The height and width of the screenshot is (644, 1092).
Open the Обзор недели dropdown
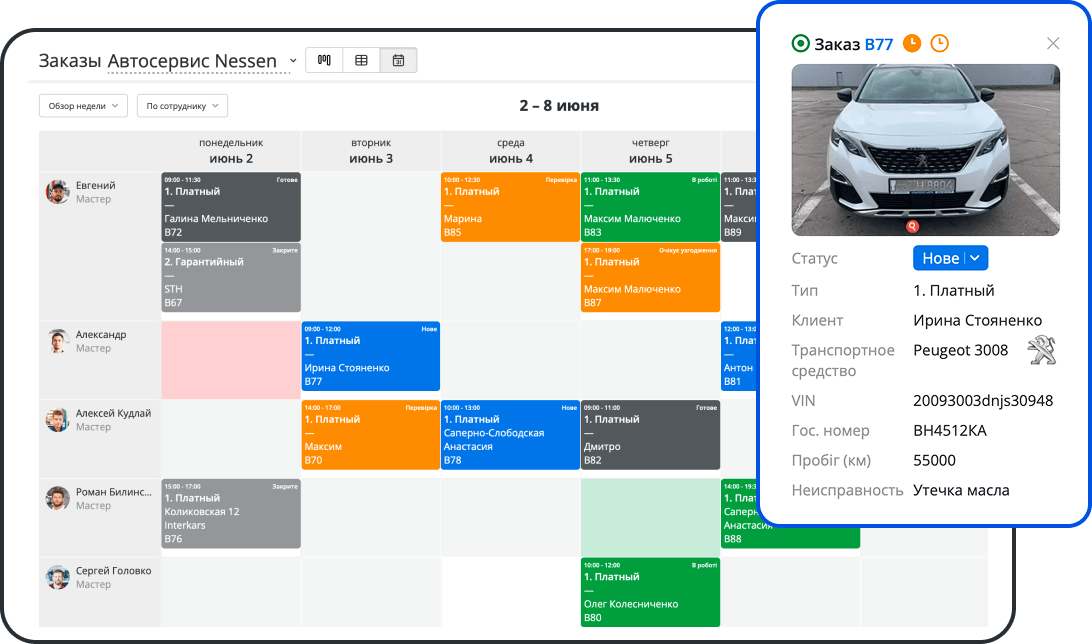tap(83, 106)
